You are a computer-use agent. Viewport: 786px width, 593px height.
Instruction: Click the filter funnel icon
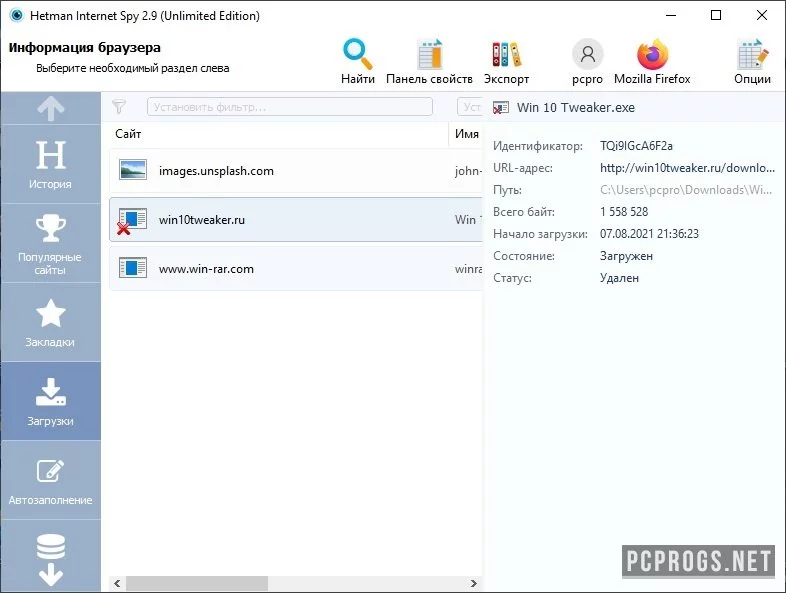(x=119, y=106)
